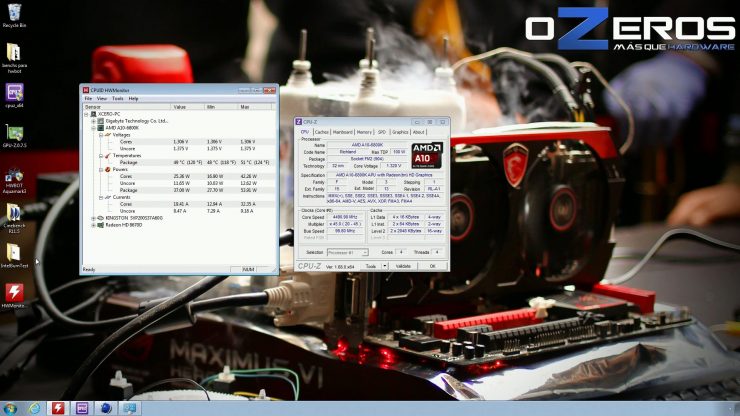Select the Cores row under Voltages
The width and height of the screenshot is (740, 416).
point(179,142)
